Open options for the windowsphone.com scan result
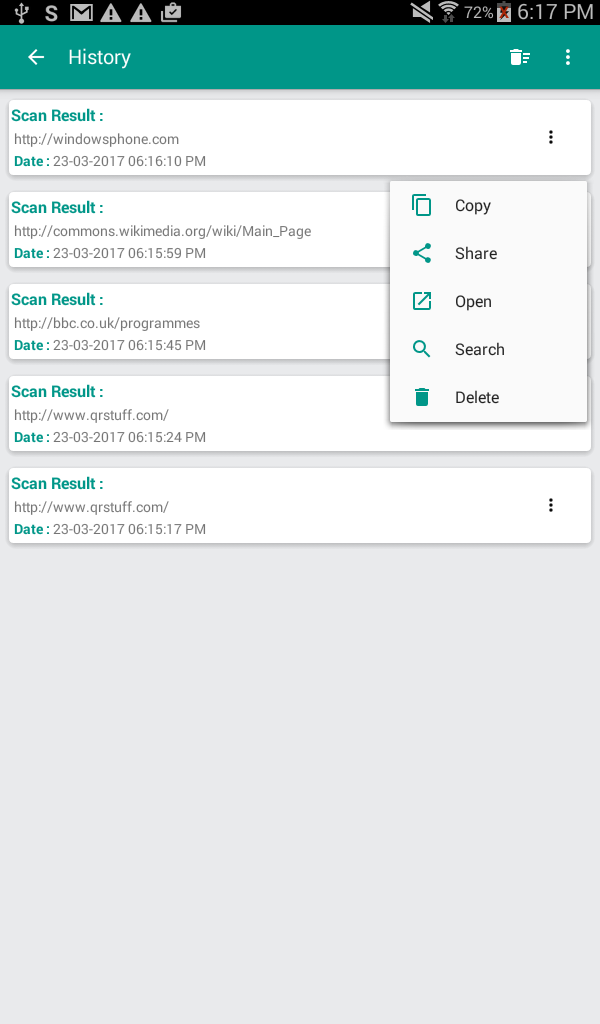 551,137
